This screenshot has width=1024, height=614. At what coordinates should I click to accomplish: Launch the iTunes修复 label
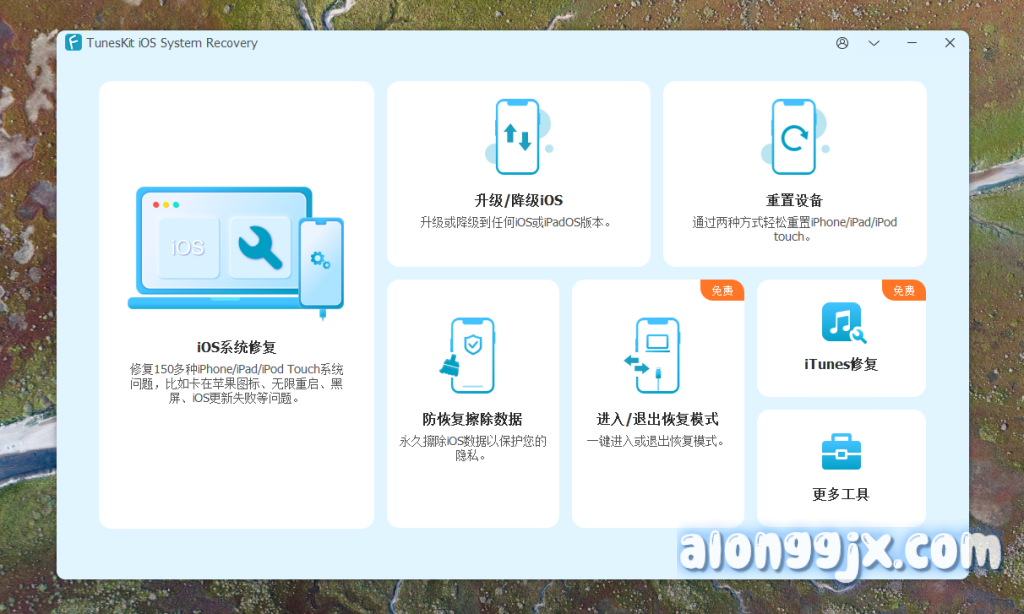(841, 364)
